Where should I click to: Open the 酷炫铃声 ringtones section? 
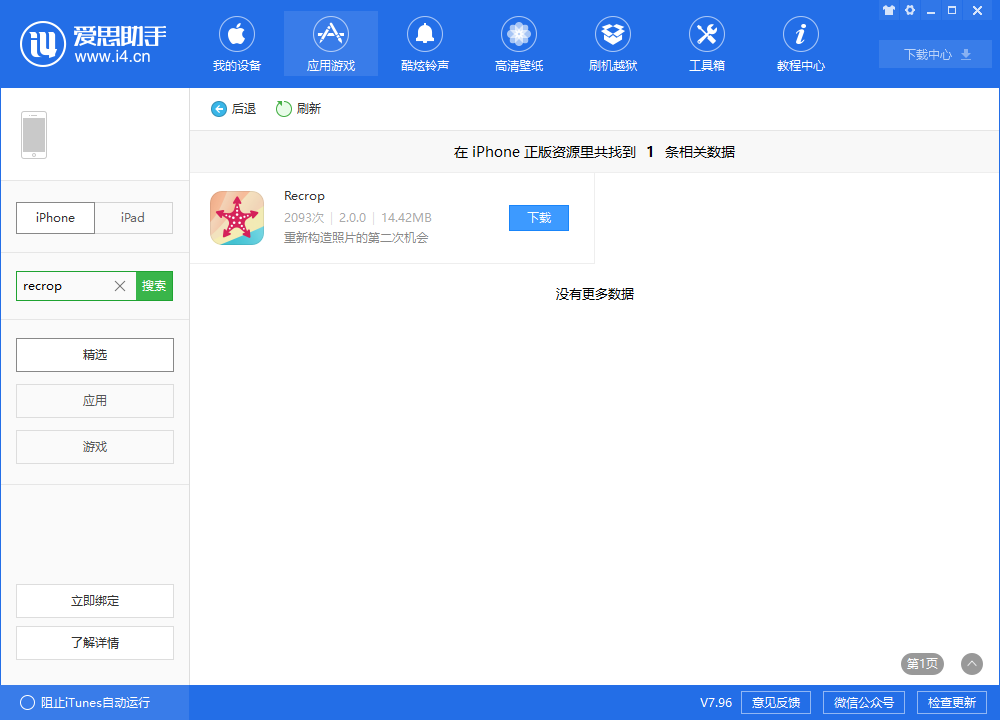point(425,43)
